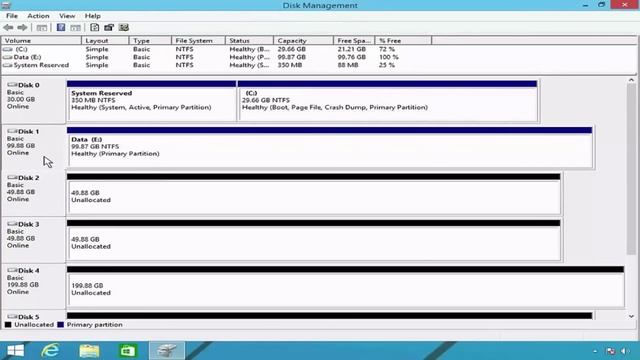Screen dimensions: 640x360
Task: Select the System Reserved drive icon in list
Action: (8, 65)
